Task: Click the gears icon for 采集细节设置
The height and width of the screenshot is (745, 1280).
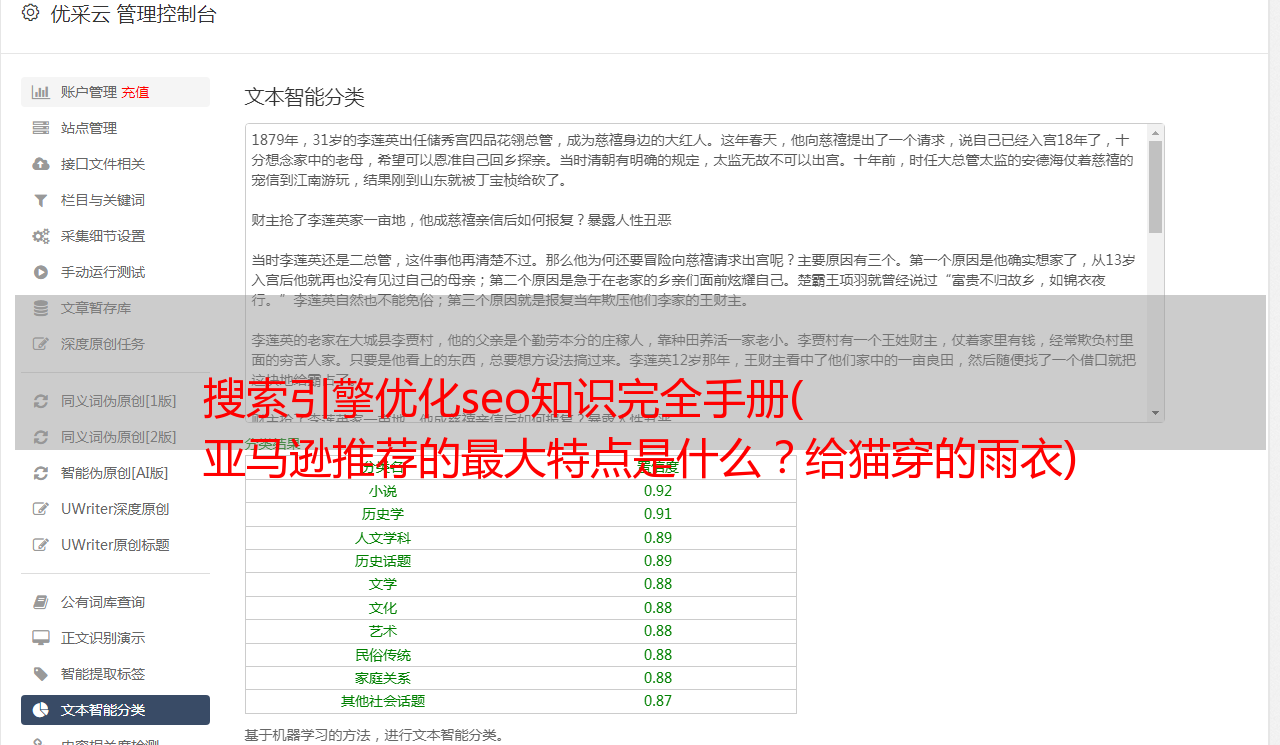Action: (40, 236)
